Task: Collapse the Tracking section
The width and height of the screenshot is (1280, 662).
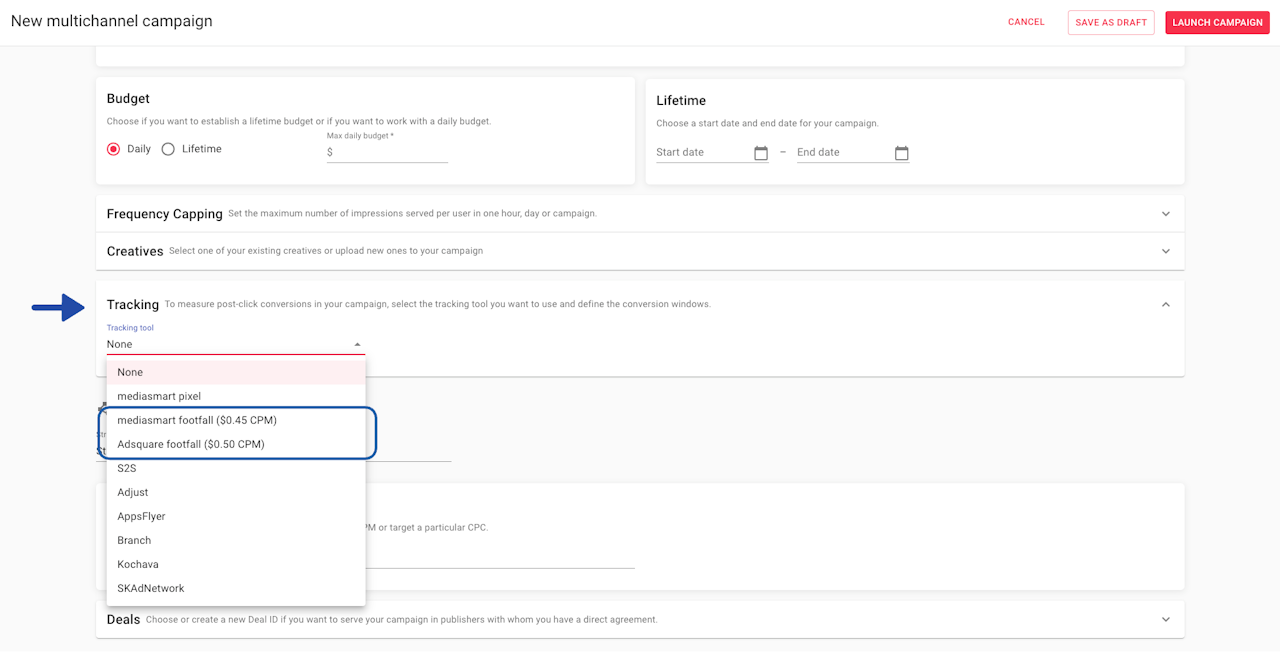Action: coord(1165,305)
